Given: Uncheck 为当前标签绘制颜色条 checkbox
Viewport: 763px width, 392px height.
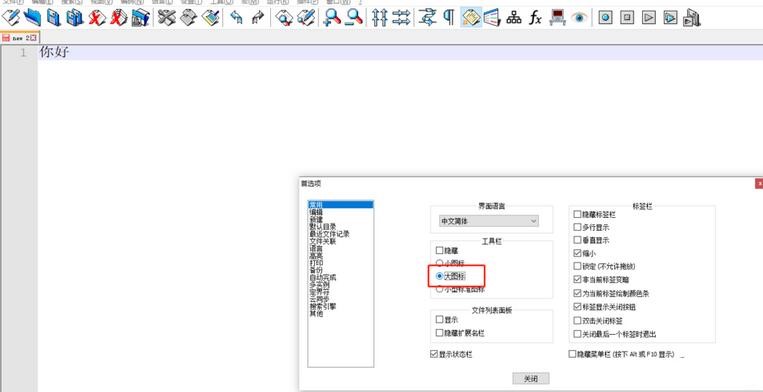Looking at the screenshot, I should pos(578,293).
